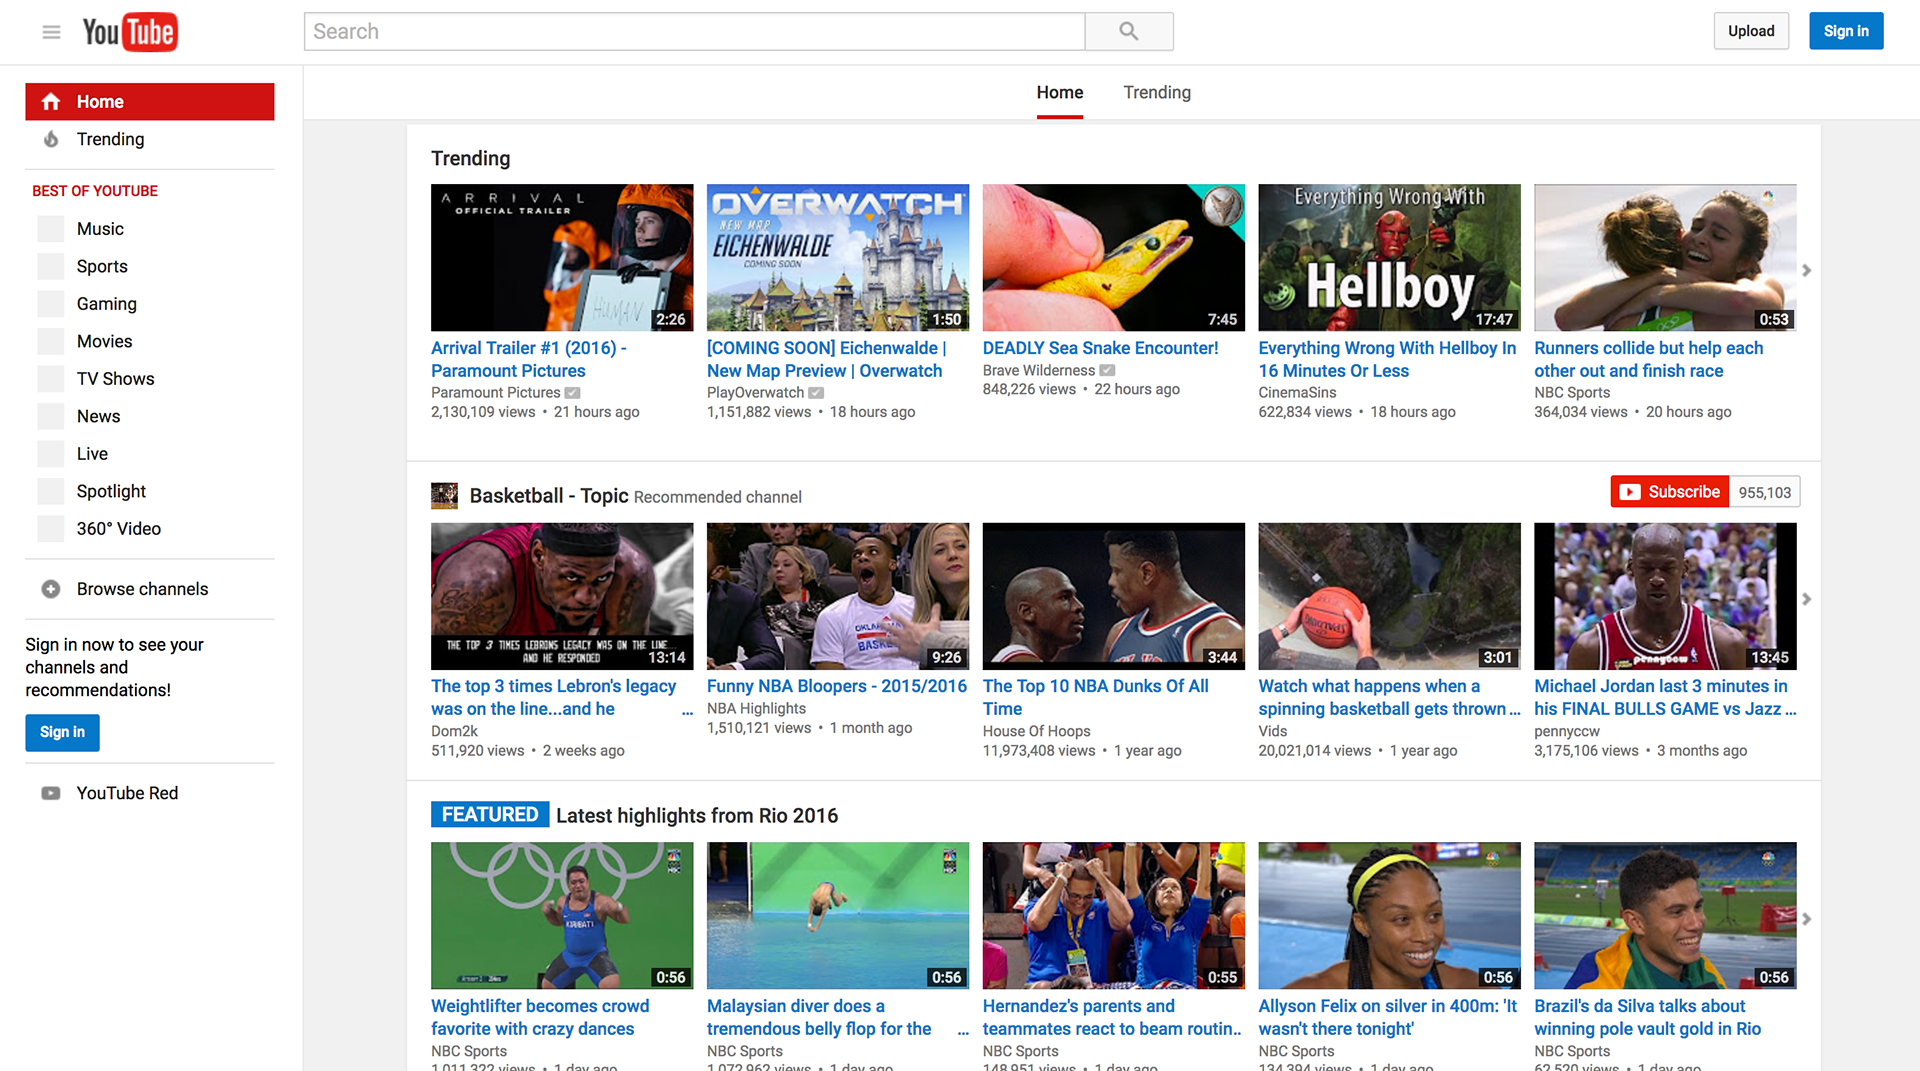
Task: Open weightlifter crazy dances thumbnail
Action: click(x=562, y=916)
